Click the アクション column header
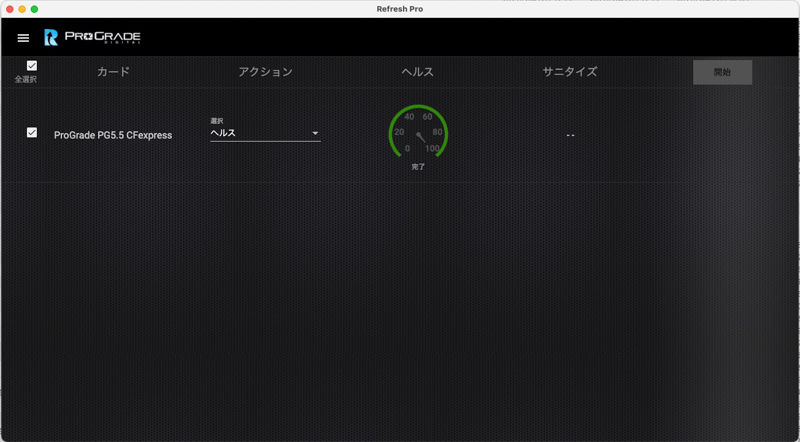This screenshot has width=800, height=442. click(x=265, y=72)
